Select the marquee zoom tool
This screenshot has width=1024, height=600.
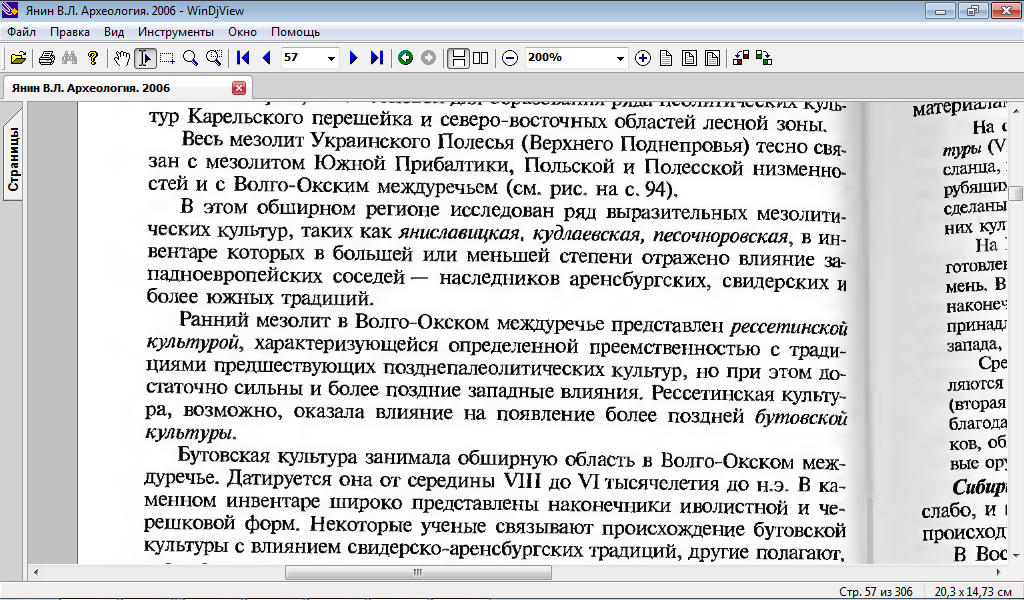(214, 58)
